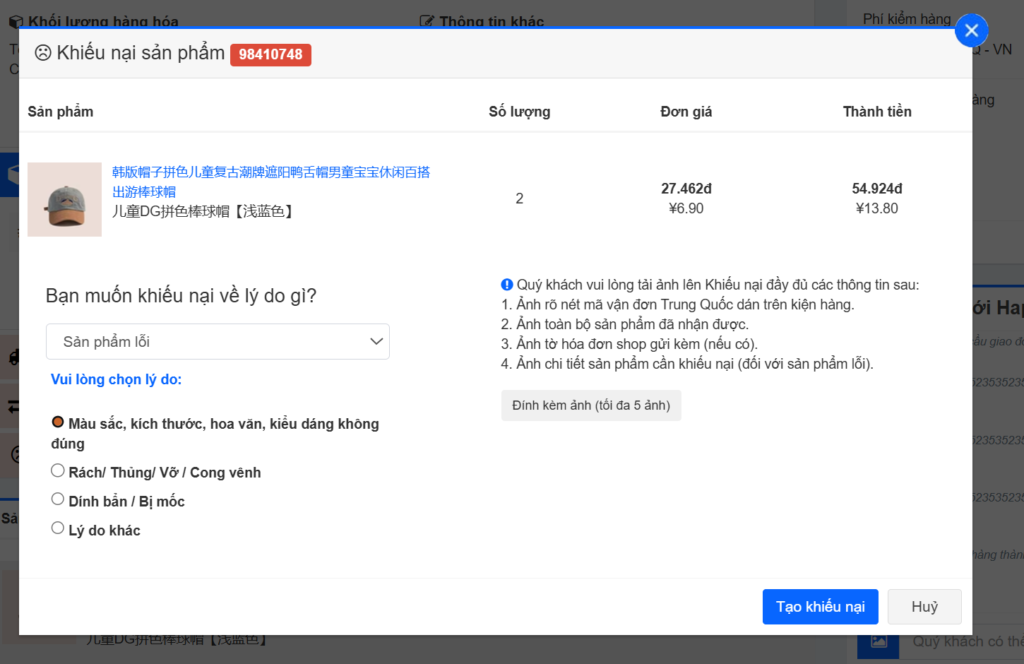This screenshot has height=664, width=1024.
Task: Click the box icon beside Khối lượng hàng hóa
Action: (15, 21)
